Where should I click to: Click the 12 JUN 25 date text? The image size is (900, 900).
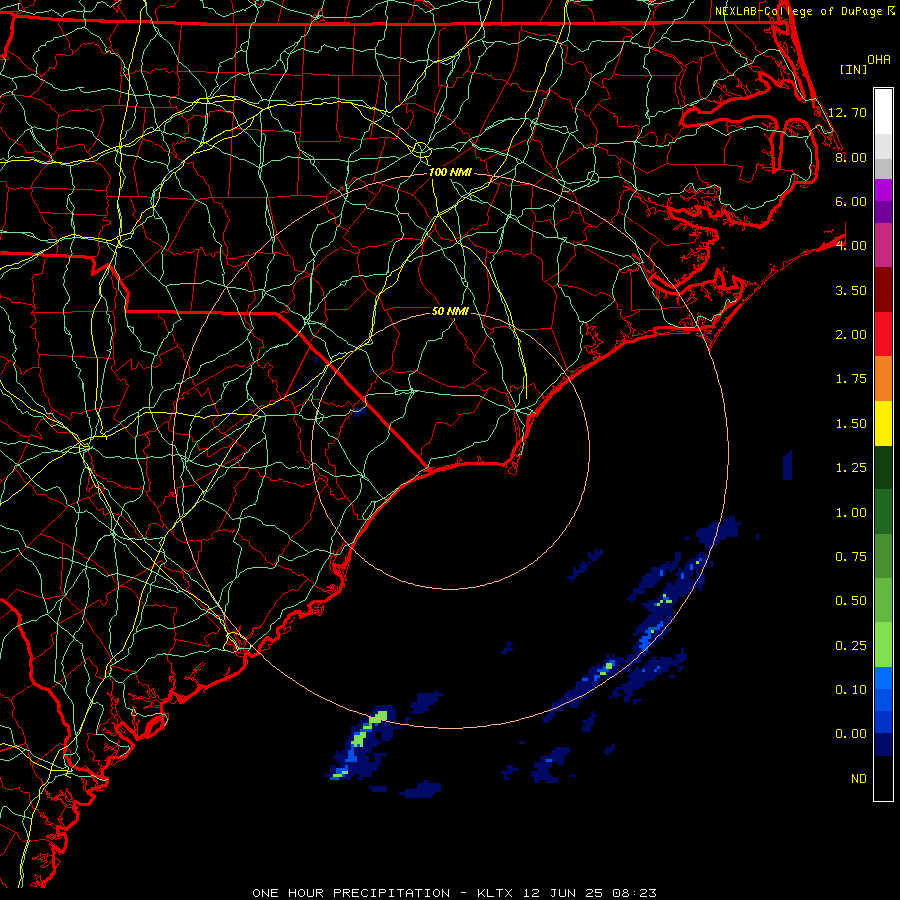point(562,893)
